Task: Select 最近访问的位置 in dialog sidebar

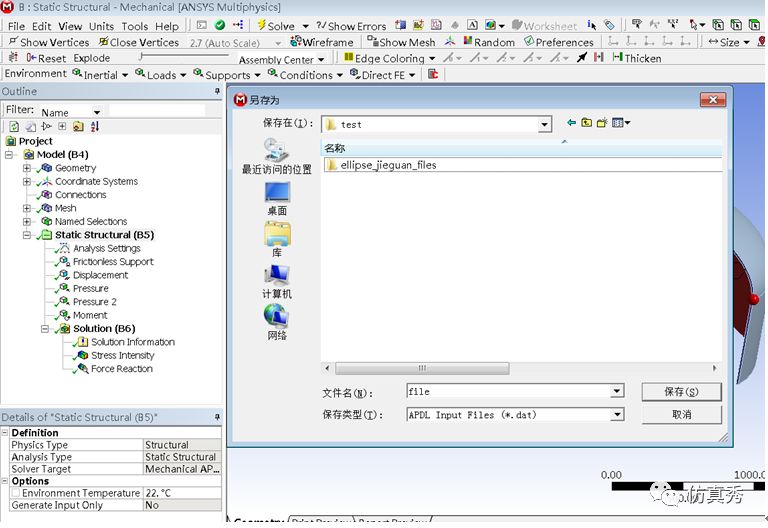Action: coord(277,157)
